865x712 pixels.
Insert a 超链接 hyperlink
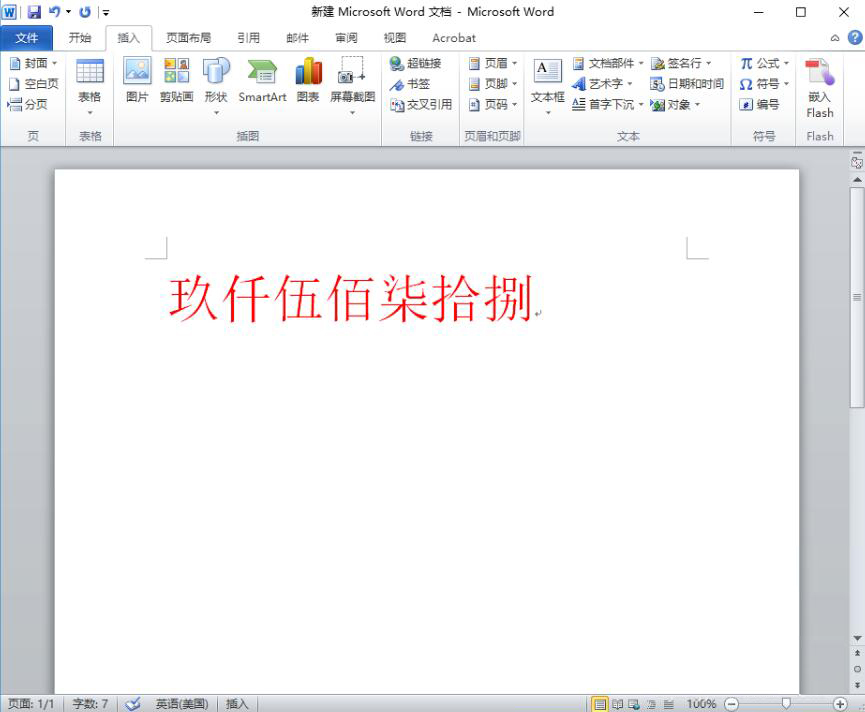point(415,63)
